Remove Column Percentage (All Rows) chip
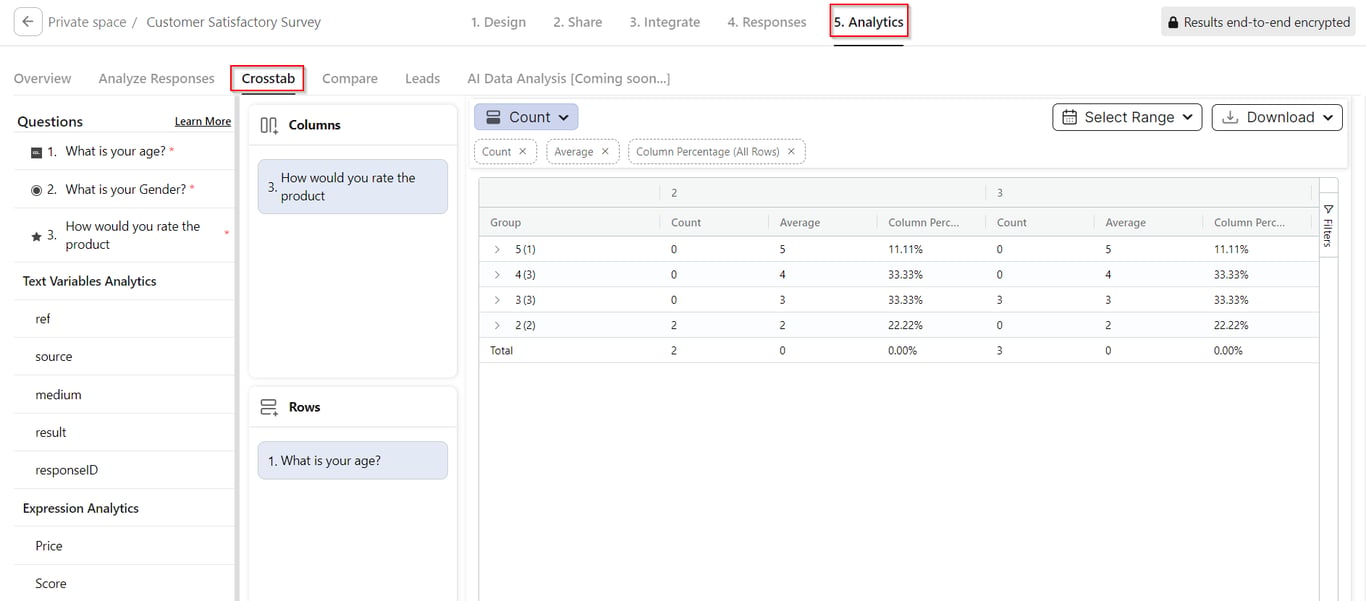Viewport: 1366px width, 601px height. pyautogui.click(x=791, y=152)
